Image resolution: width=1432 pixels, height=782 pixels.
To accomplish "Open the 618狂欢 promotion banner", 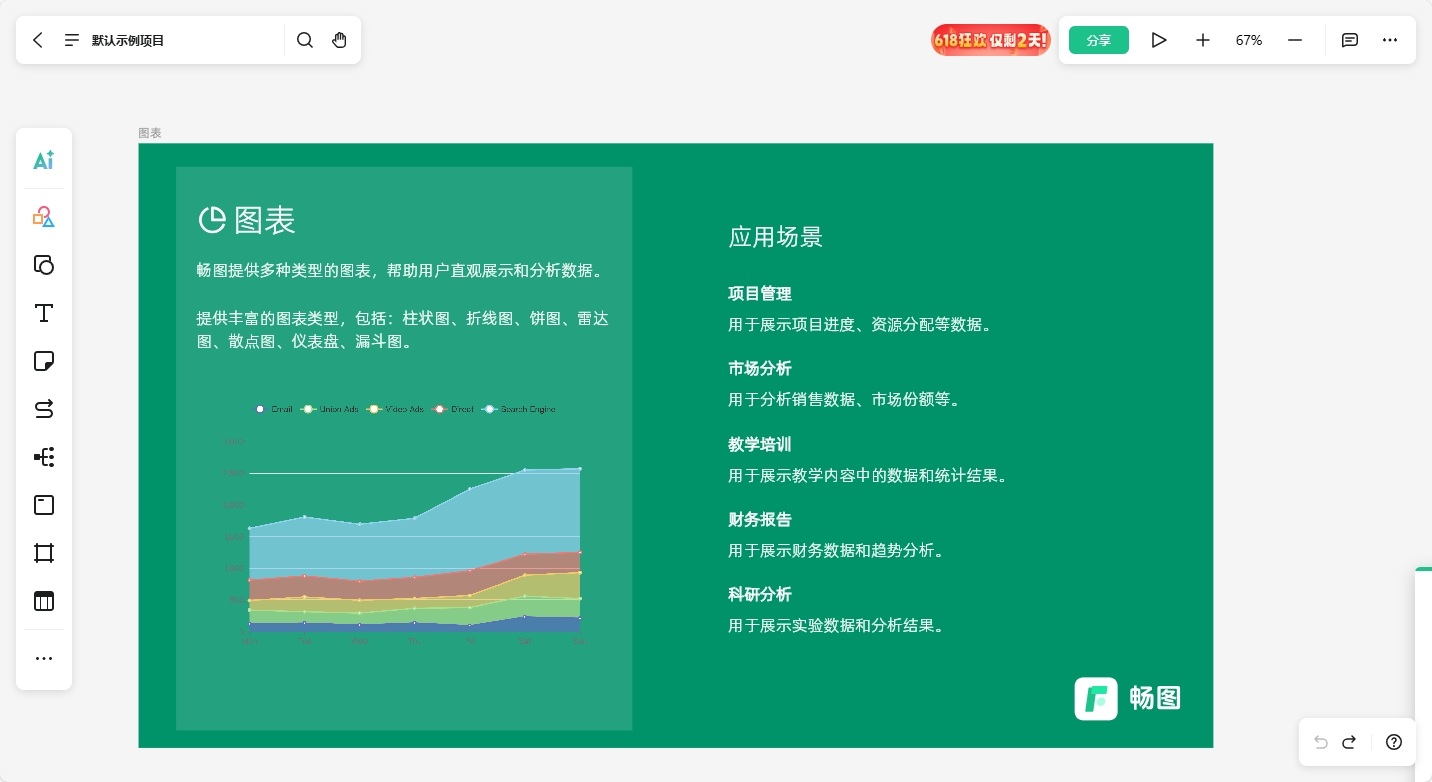I will (991, 40).
